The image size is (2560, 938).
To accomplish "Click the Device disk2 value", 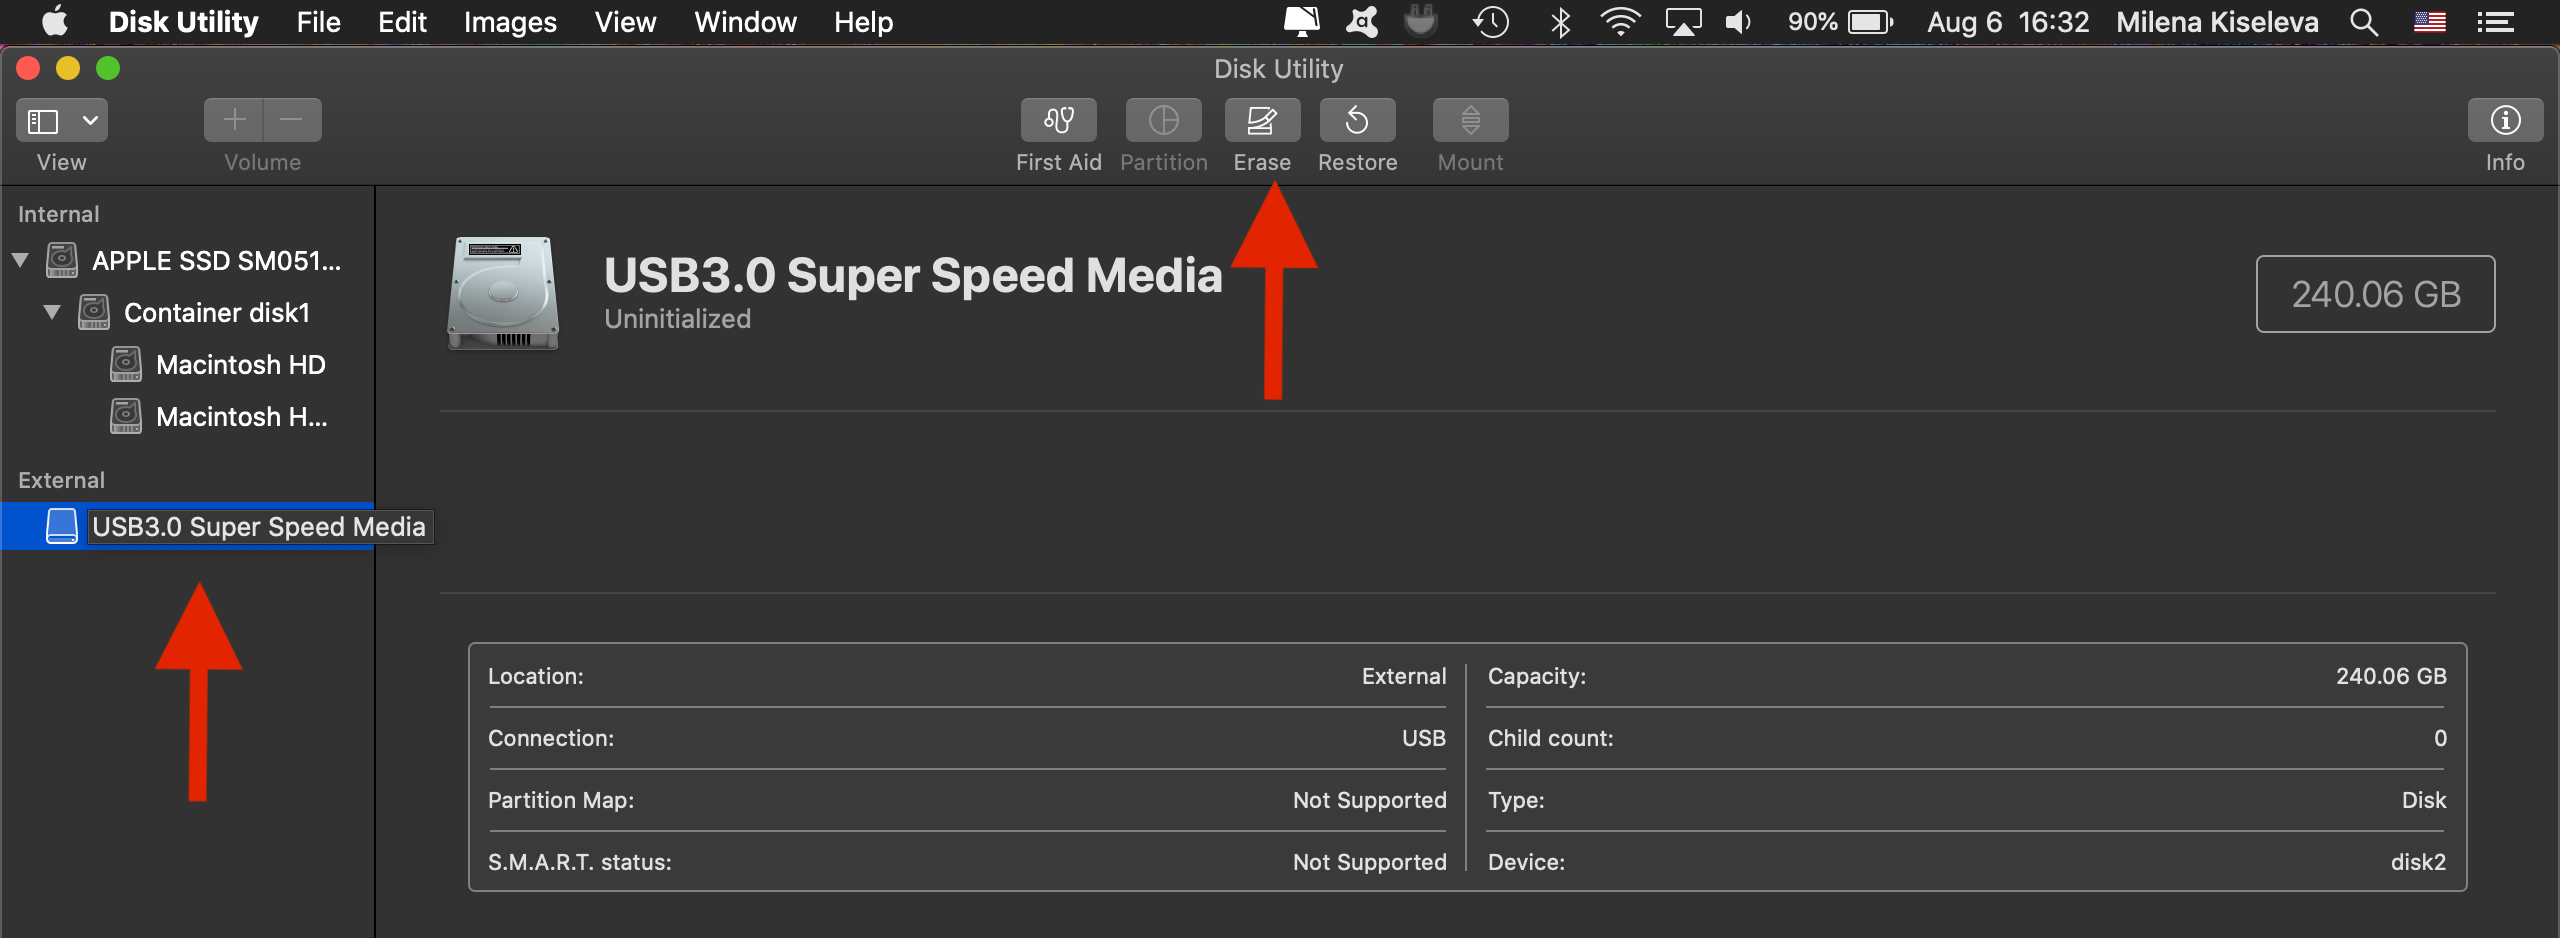I will pos(2418,862).
